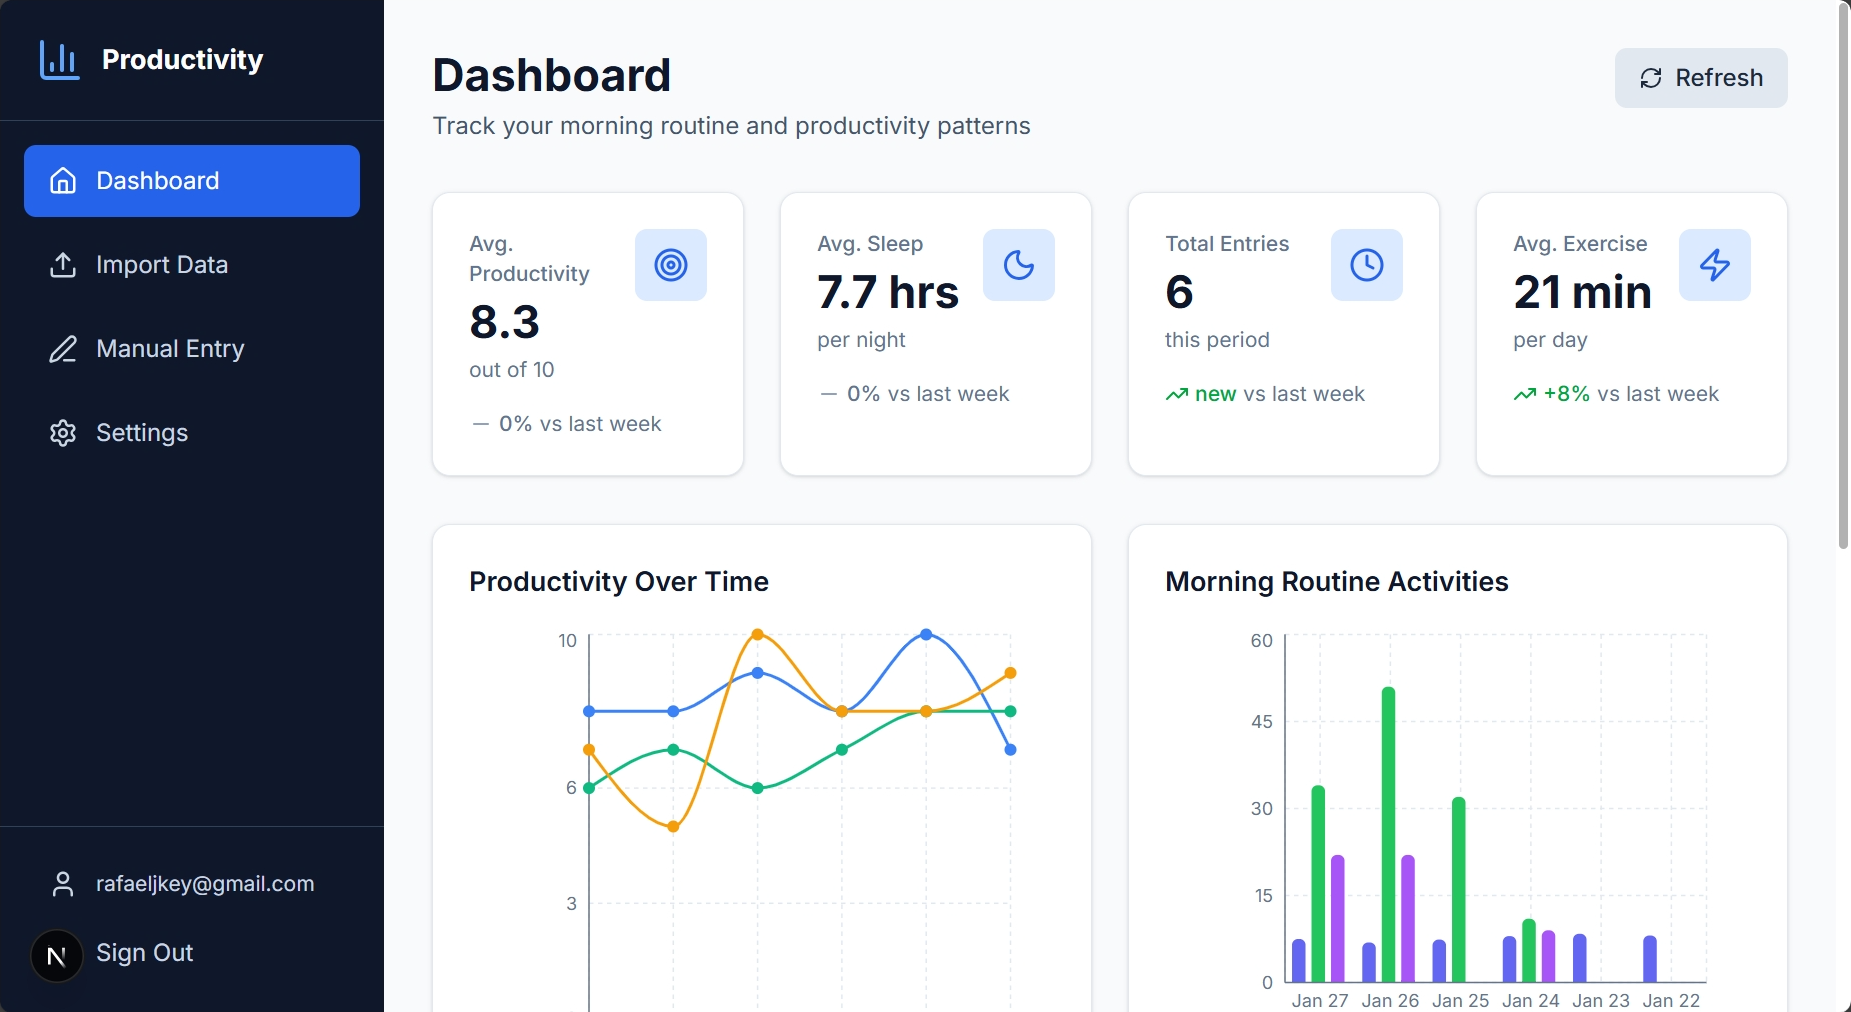This screenshot has height=1012, width=1851.
Task: Click the tall green bar for Jan 26
Action: click(x=1388, y=834)
